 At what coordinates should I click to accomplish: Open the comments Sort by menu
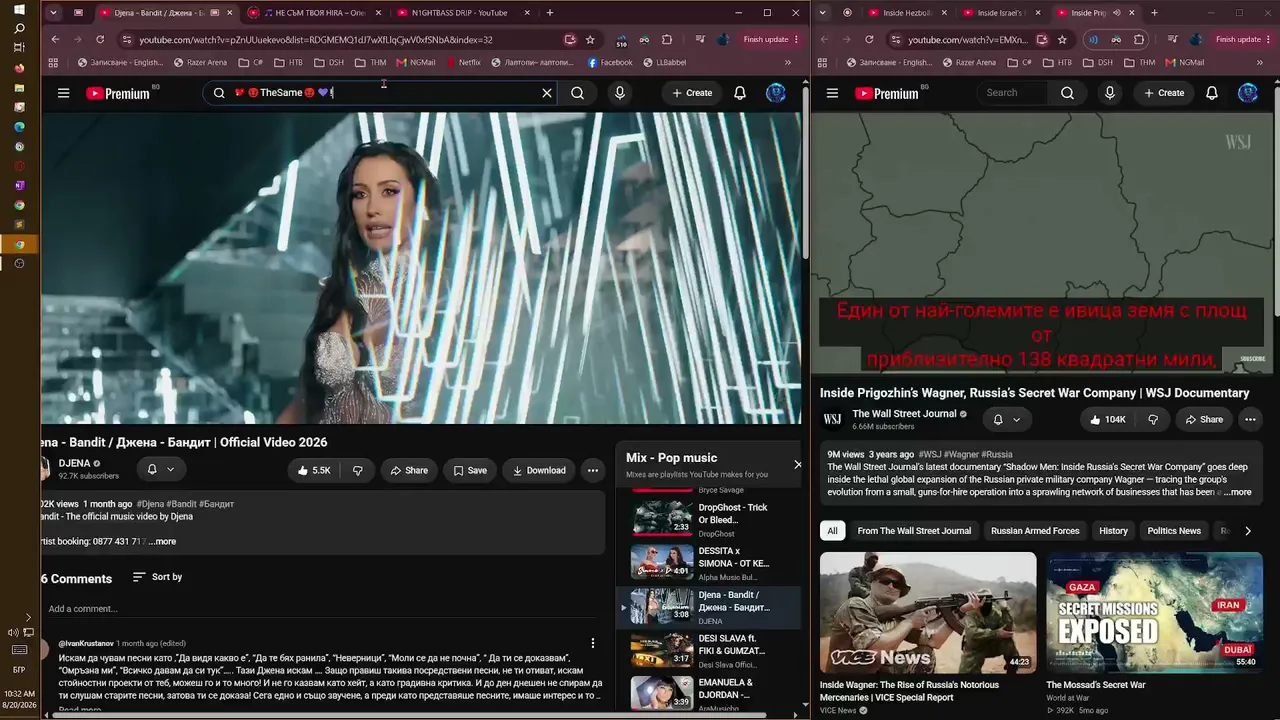click(157, 577)
